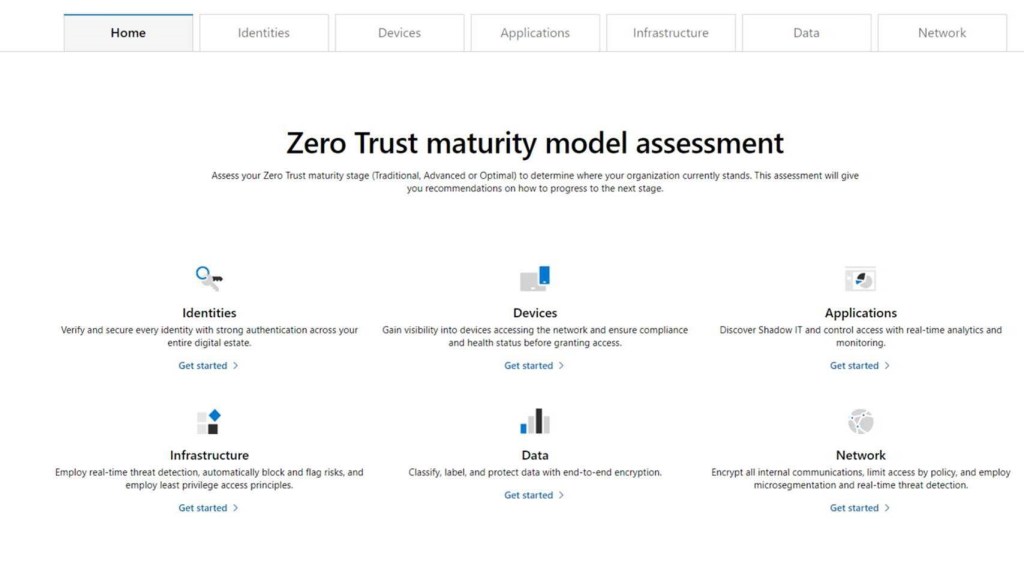Click Get started under Identities
Viewport: 1024px width, 567px height.
[x=208, y=366]
